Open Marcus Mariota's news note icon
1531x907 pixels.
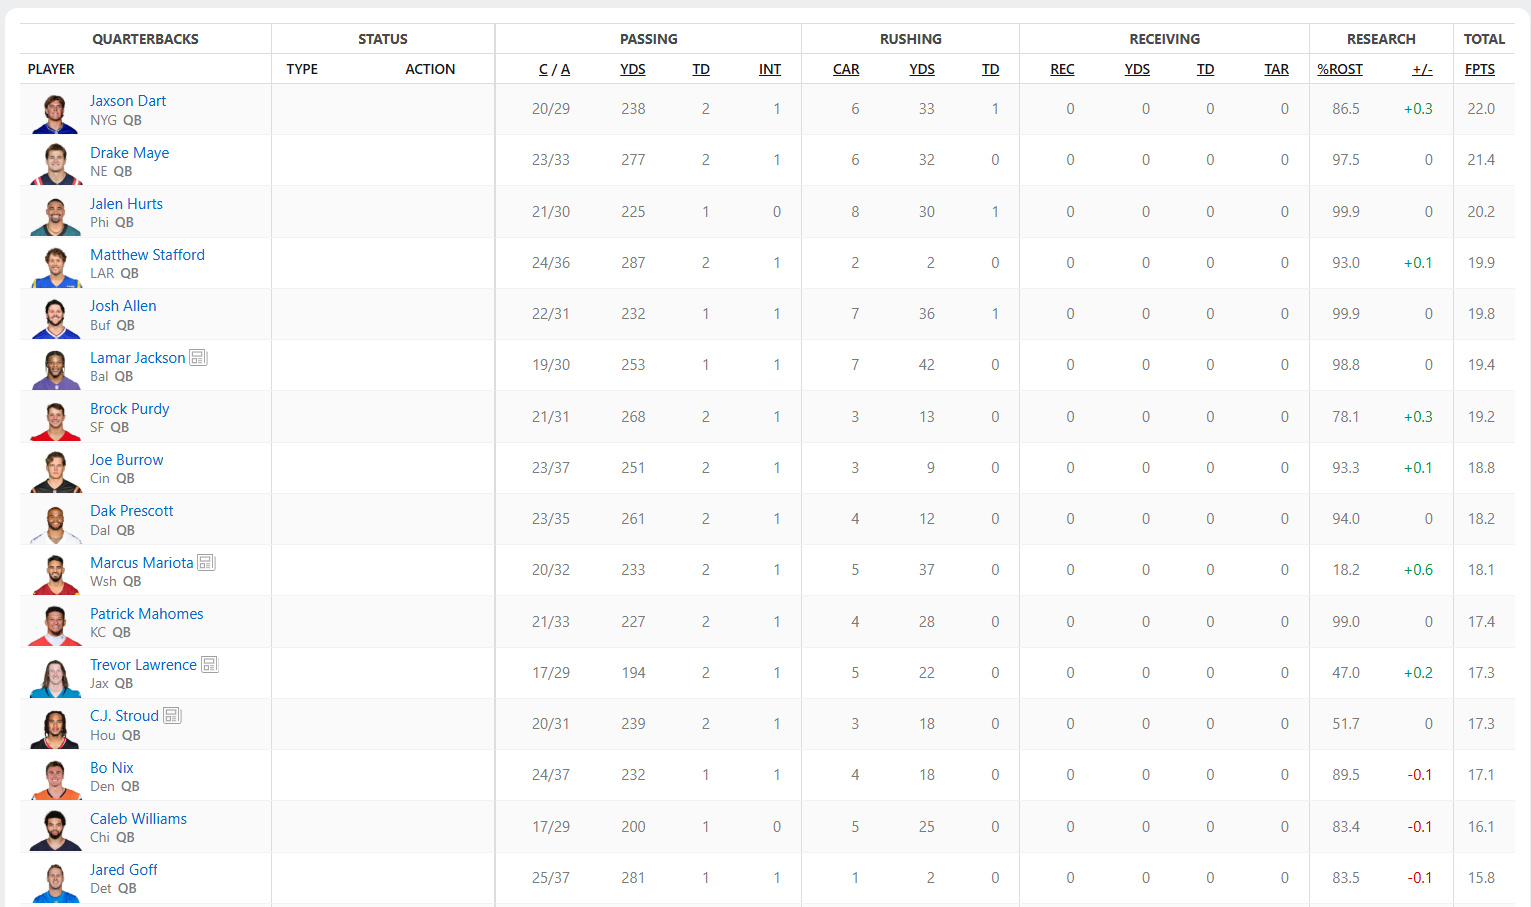[x=206, y=562]
